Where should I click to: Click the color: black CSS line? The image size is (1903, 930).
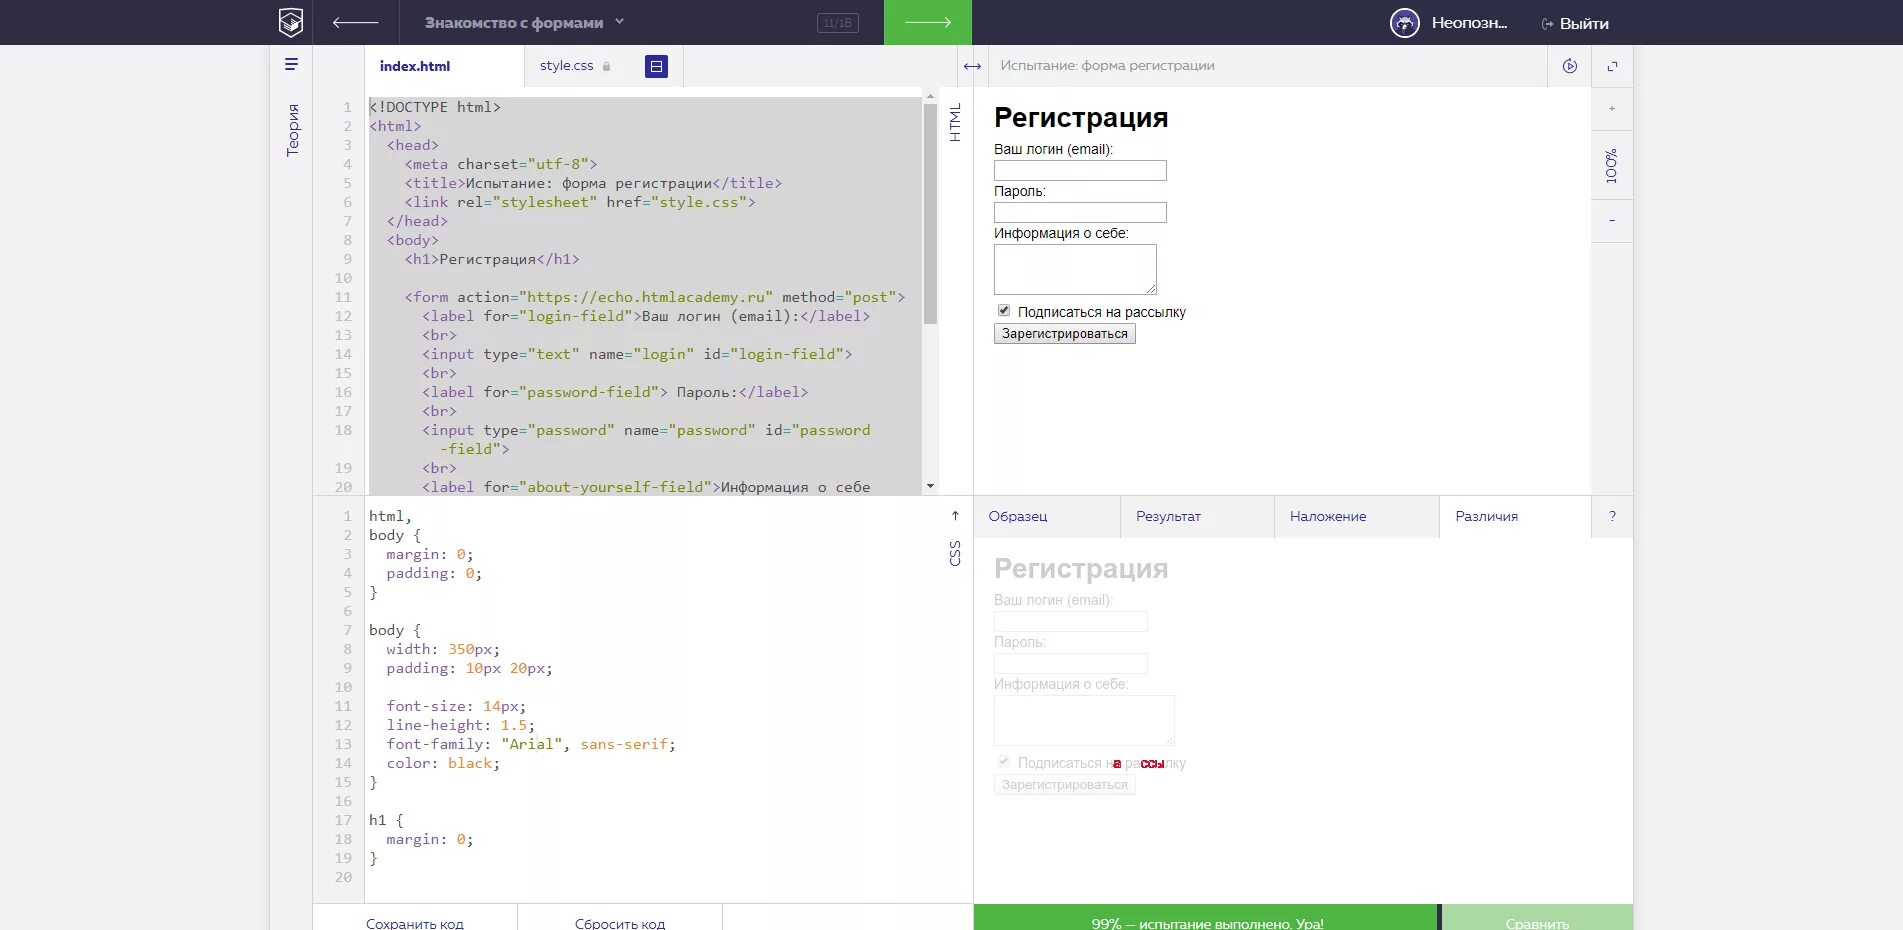click(443, 763)
